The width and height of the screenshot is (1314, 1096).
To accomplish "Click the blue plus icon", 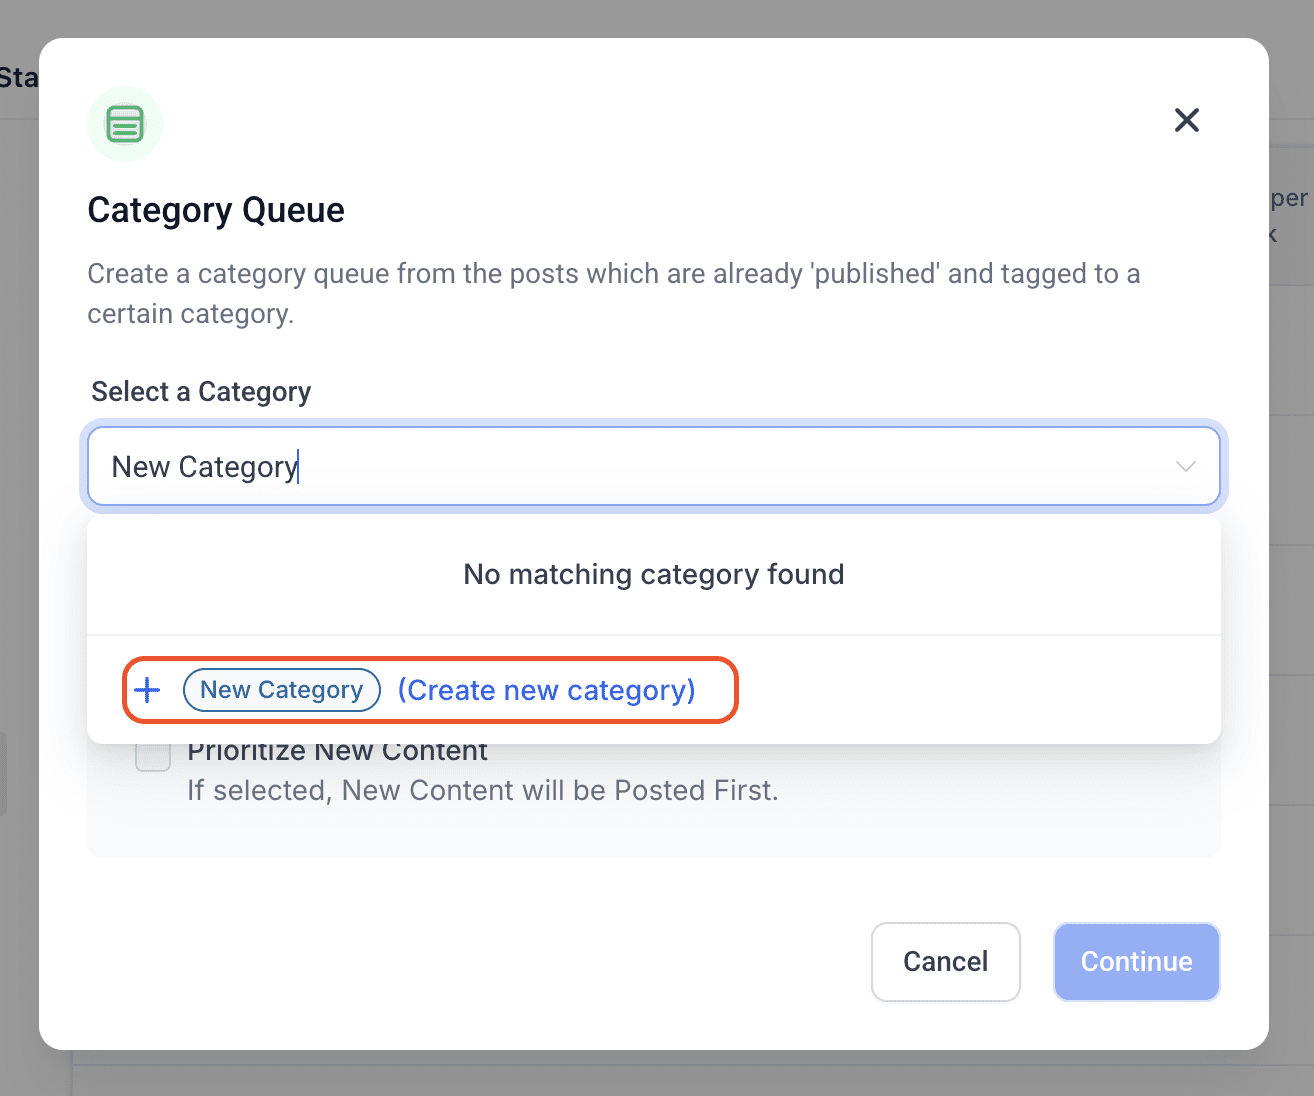I will pyautogui.click(x=147, y=690).
